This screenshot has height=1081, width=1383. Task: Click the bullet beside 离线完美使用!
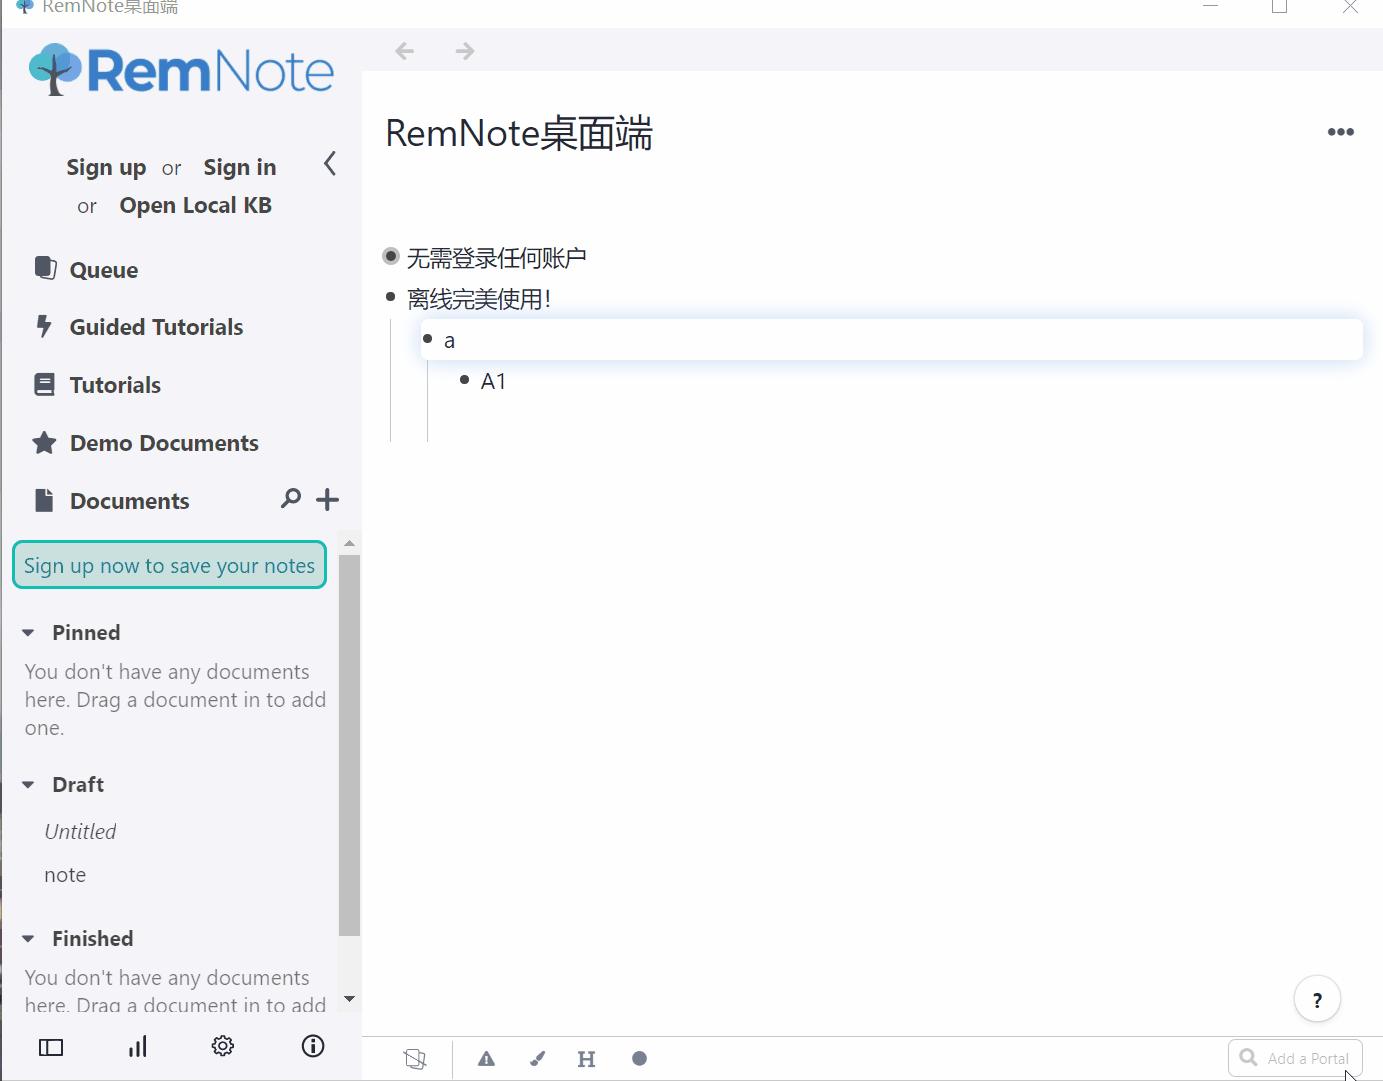(391, 296)
